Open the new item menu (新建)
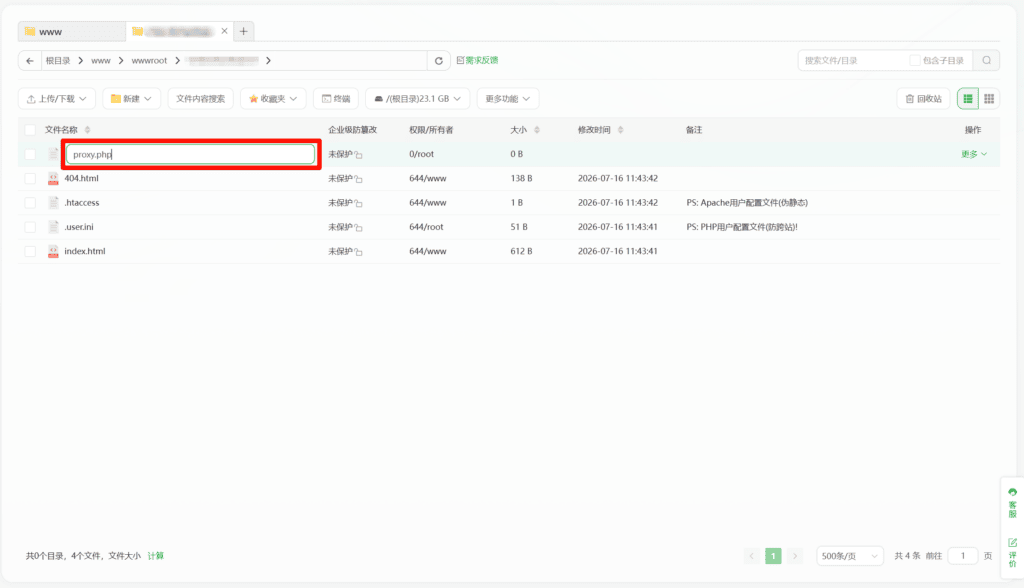 tap(131, 99)
